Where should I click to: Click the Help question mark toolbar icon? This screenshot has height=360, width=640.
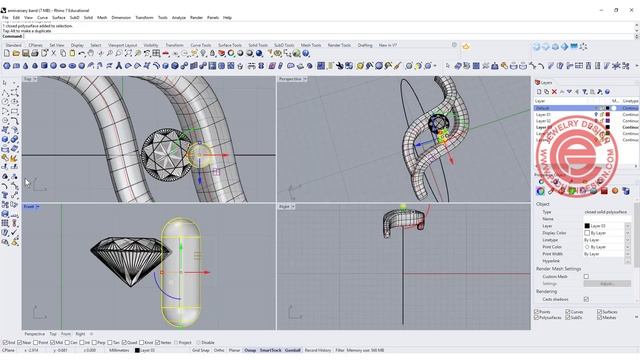[306, 53]
